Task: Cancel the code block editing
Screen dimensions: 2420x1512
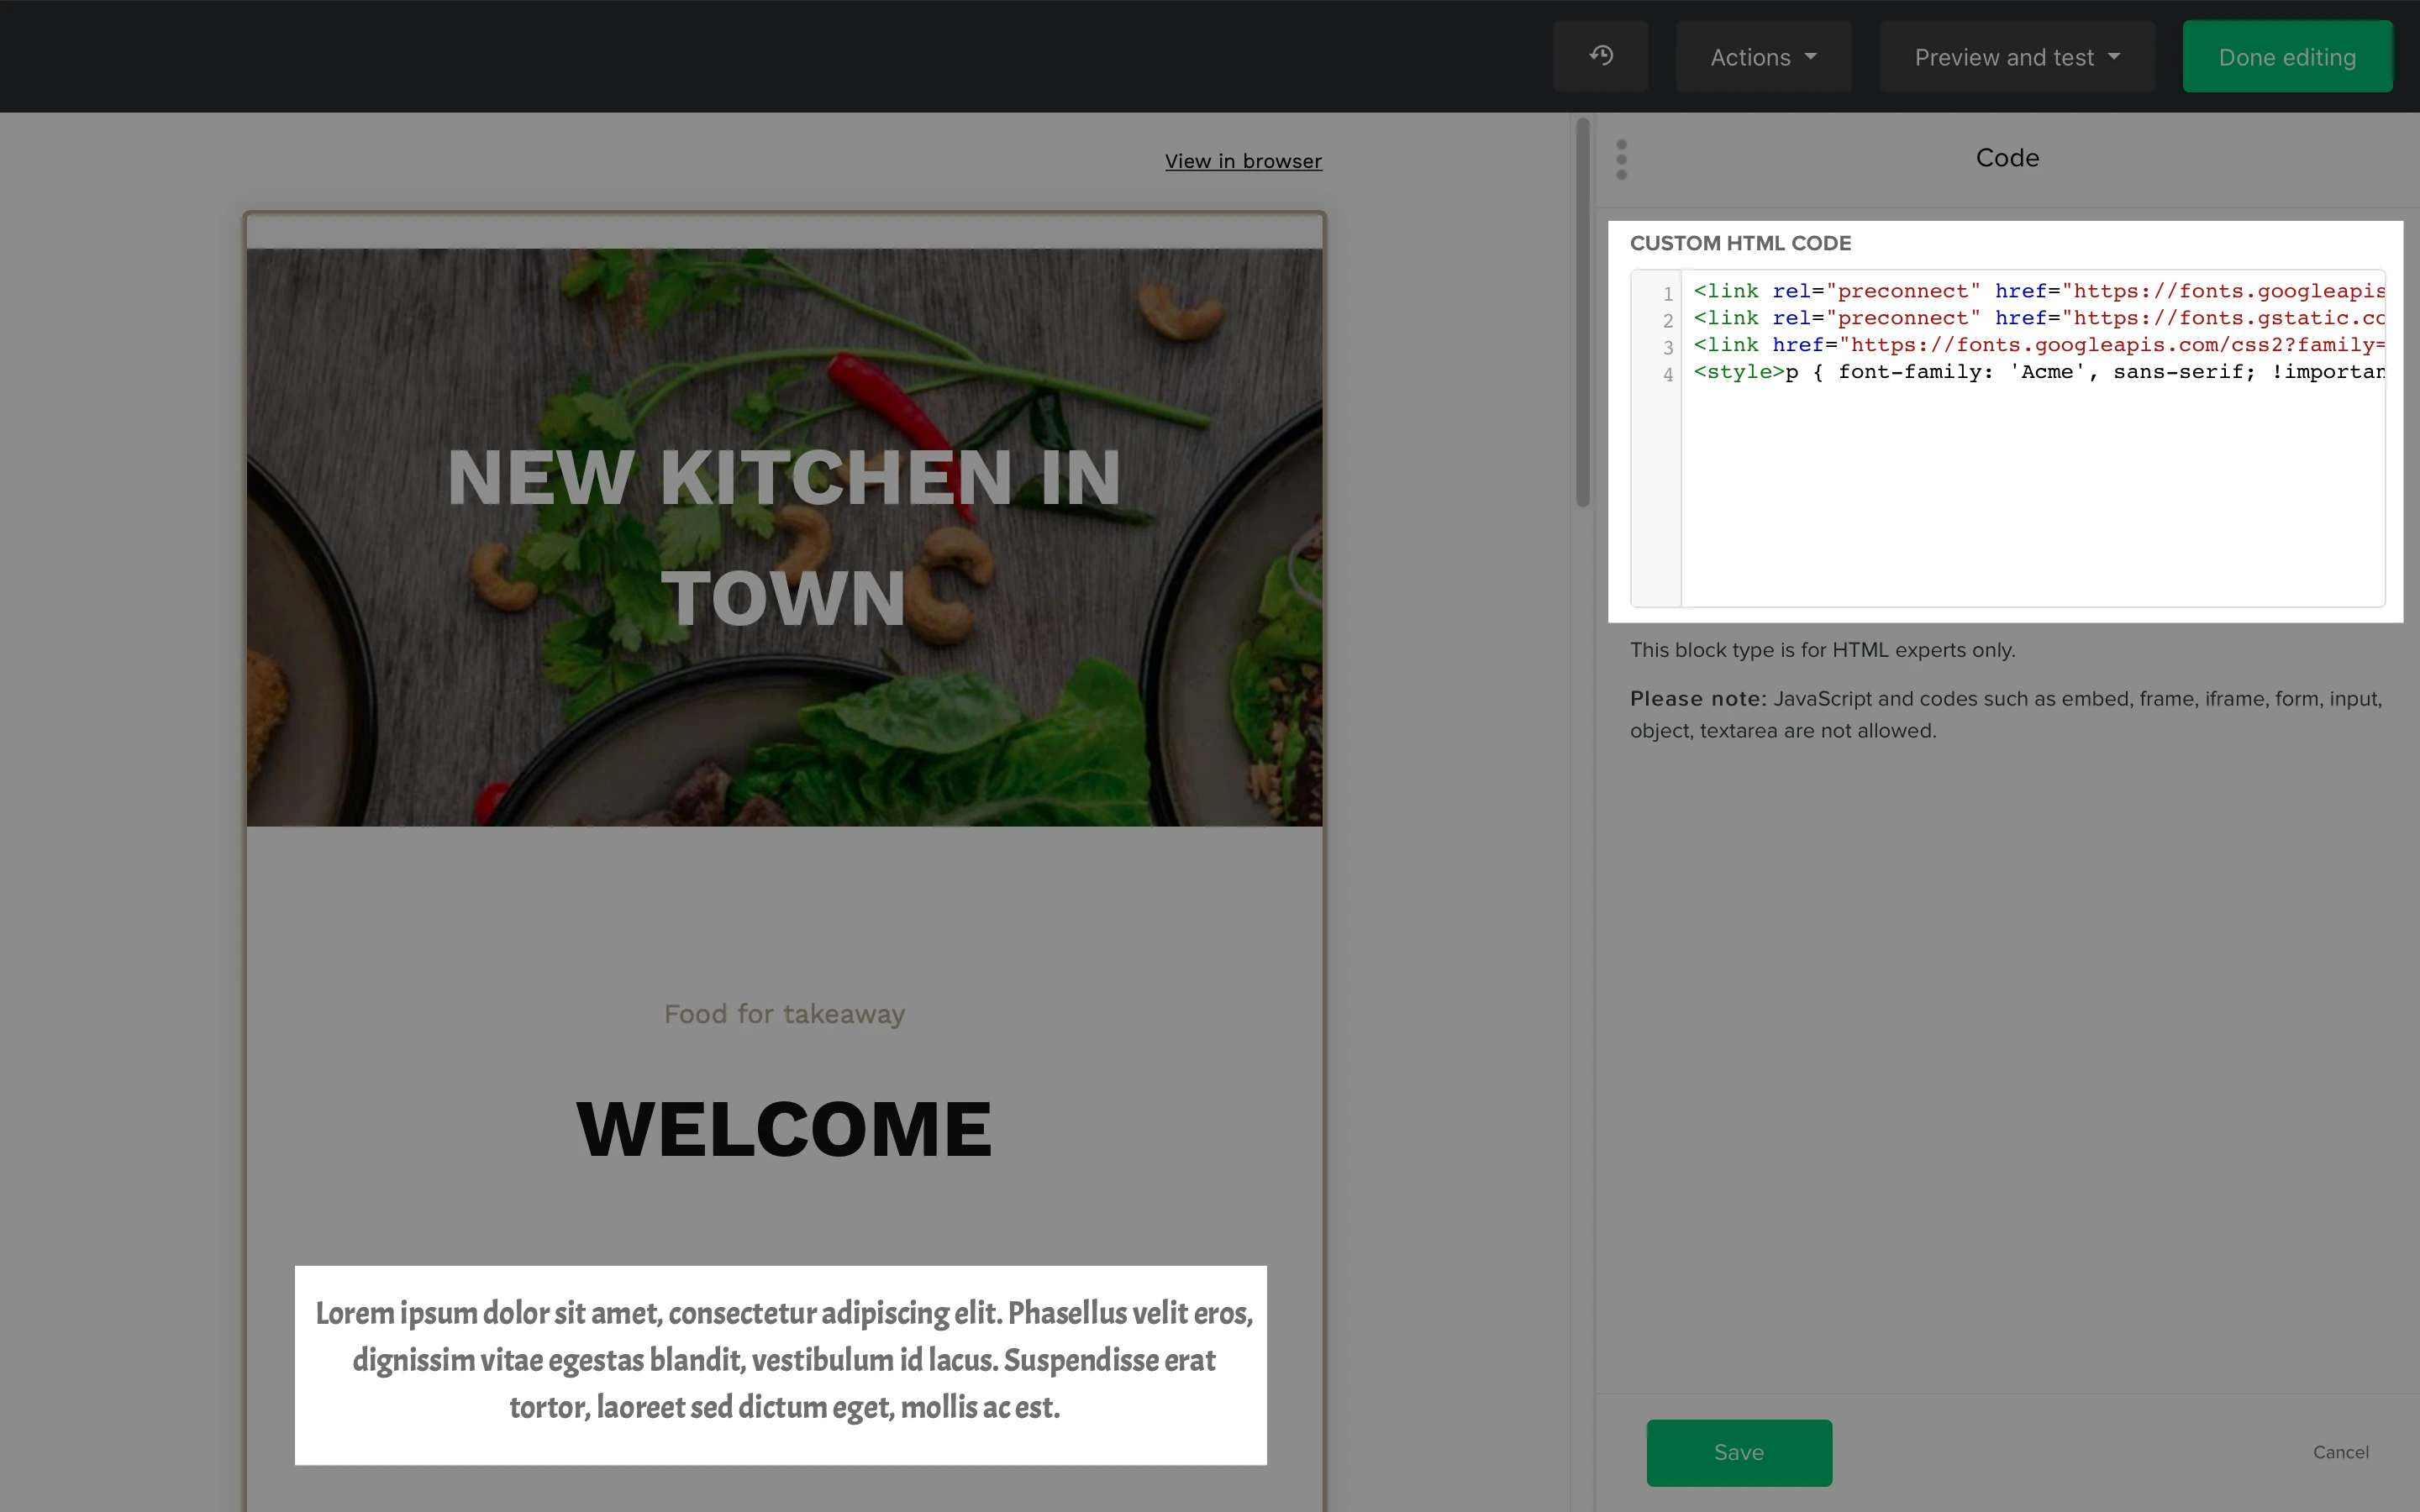Action: [x=2339, y=1452]
